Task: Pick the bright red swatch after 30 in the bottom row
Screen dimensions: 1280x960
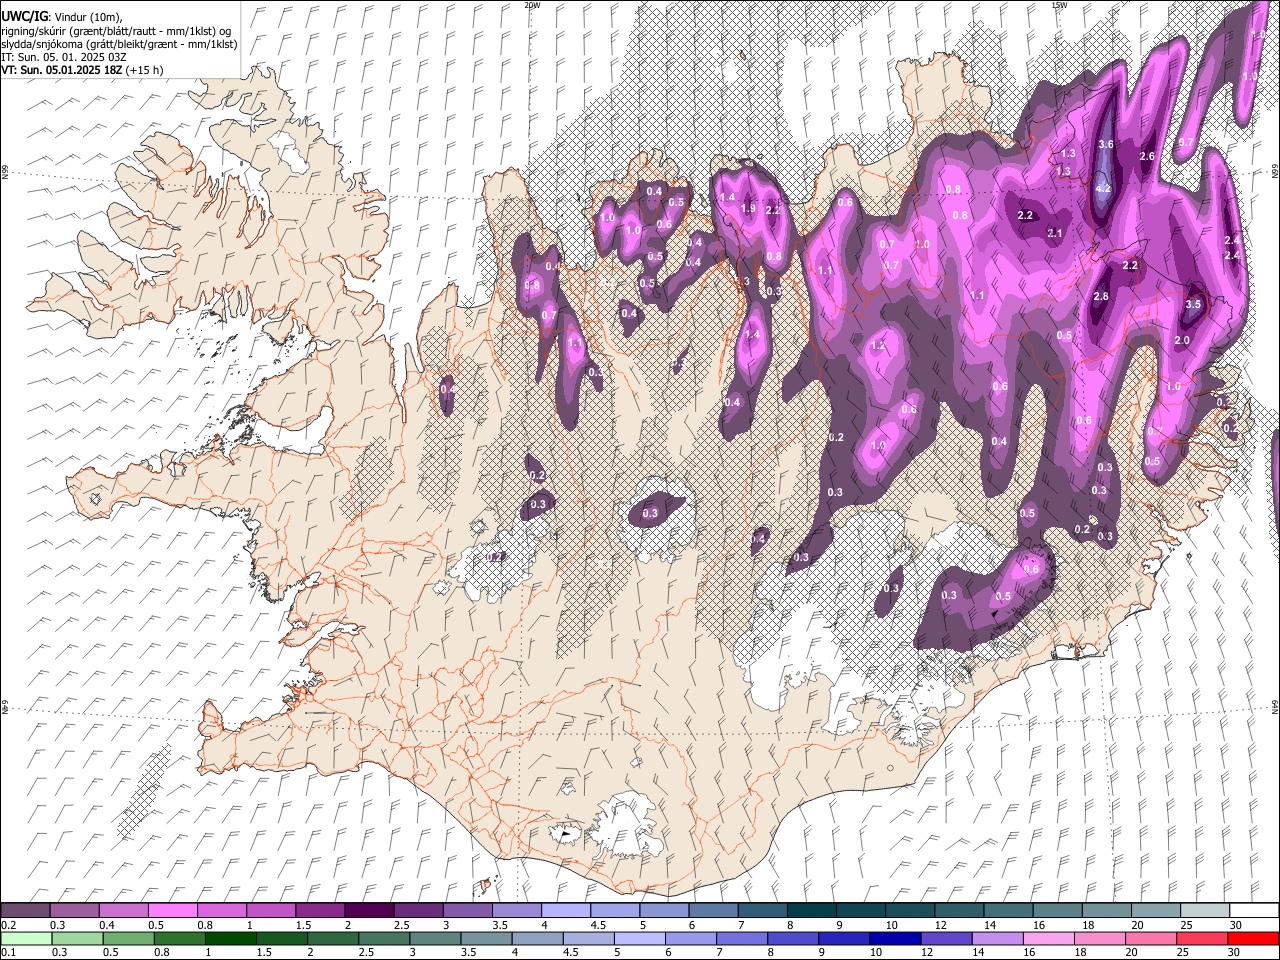Action: tap(1255, 938)
